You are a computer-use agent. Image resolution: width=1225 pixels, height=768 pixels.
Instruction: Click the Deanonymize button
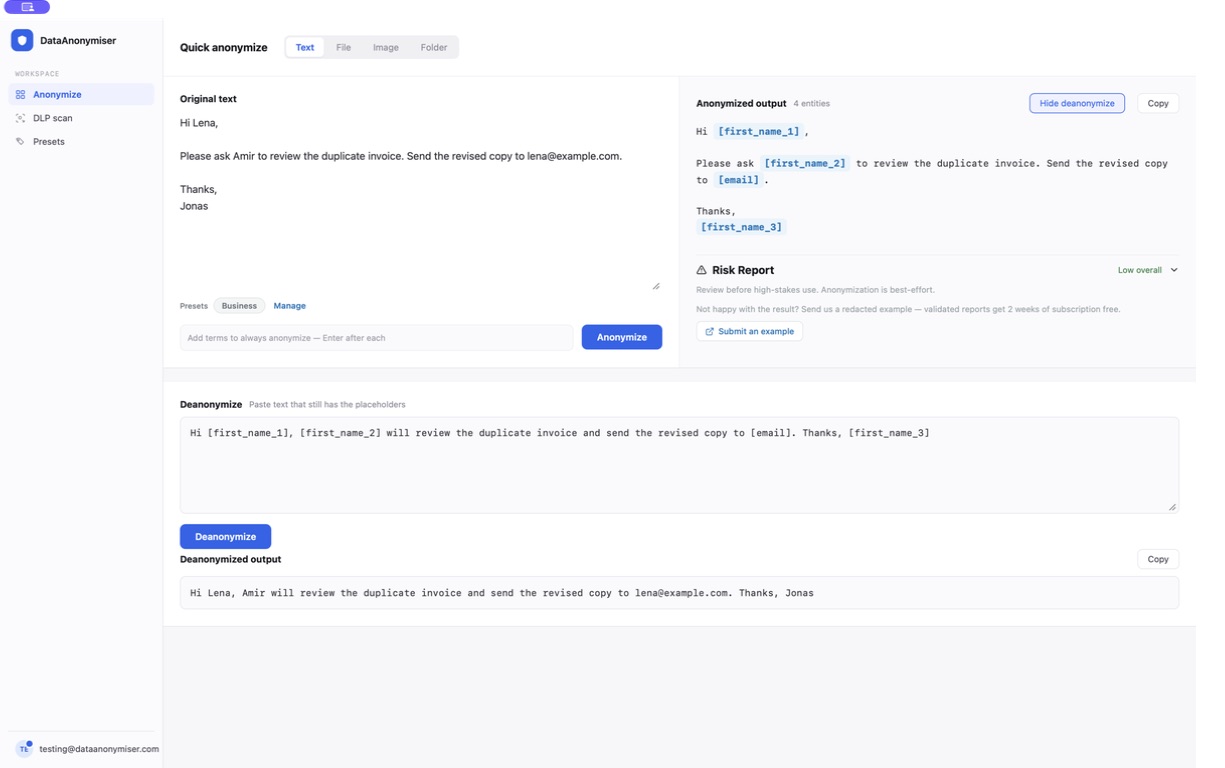point(225,536)
